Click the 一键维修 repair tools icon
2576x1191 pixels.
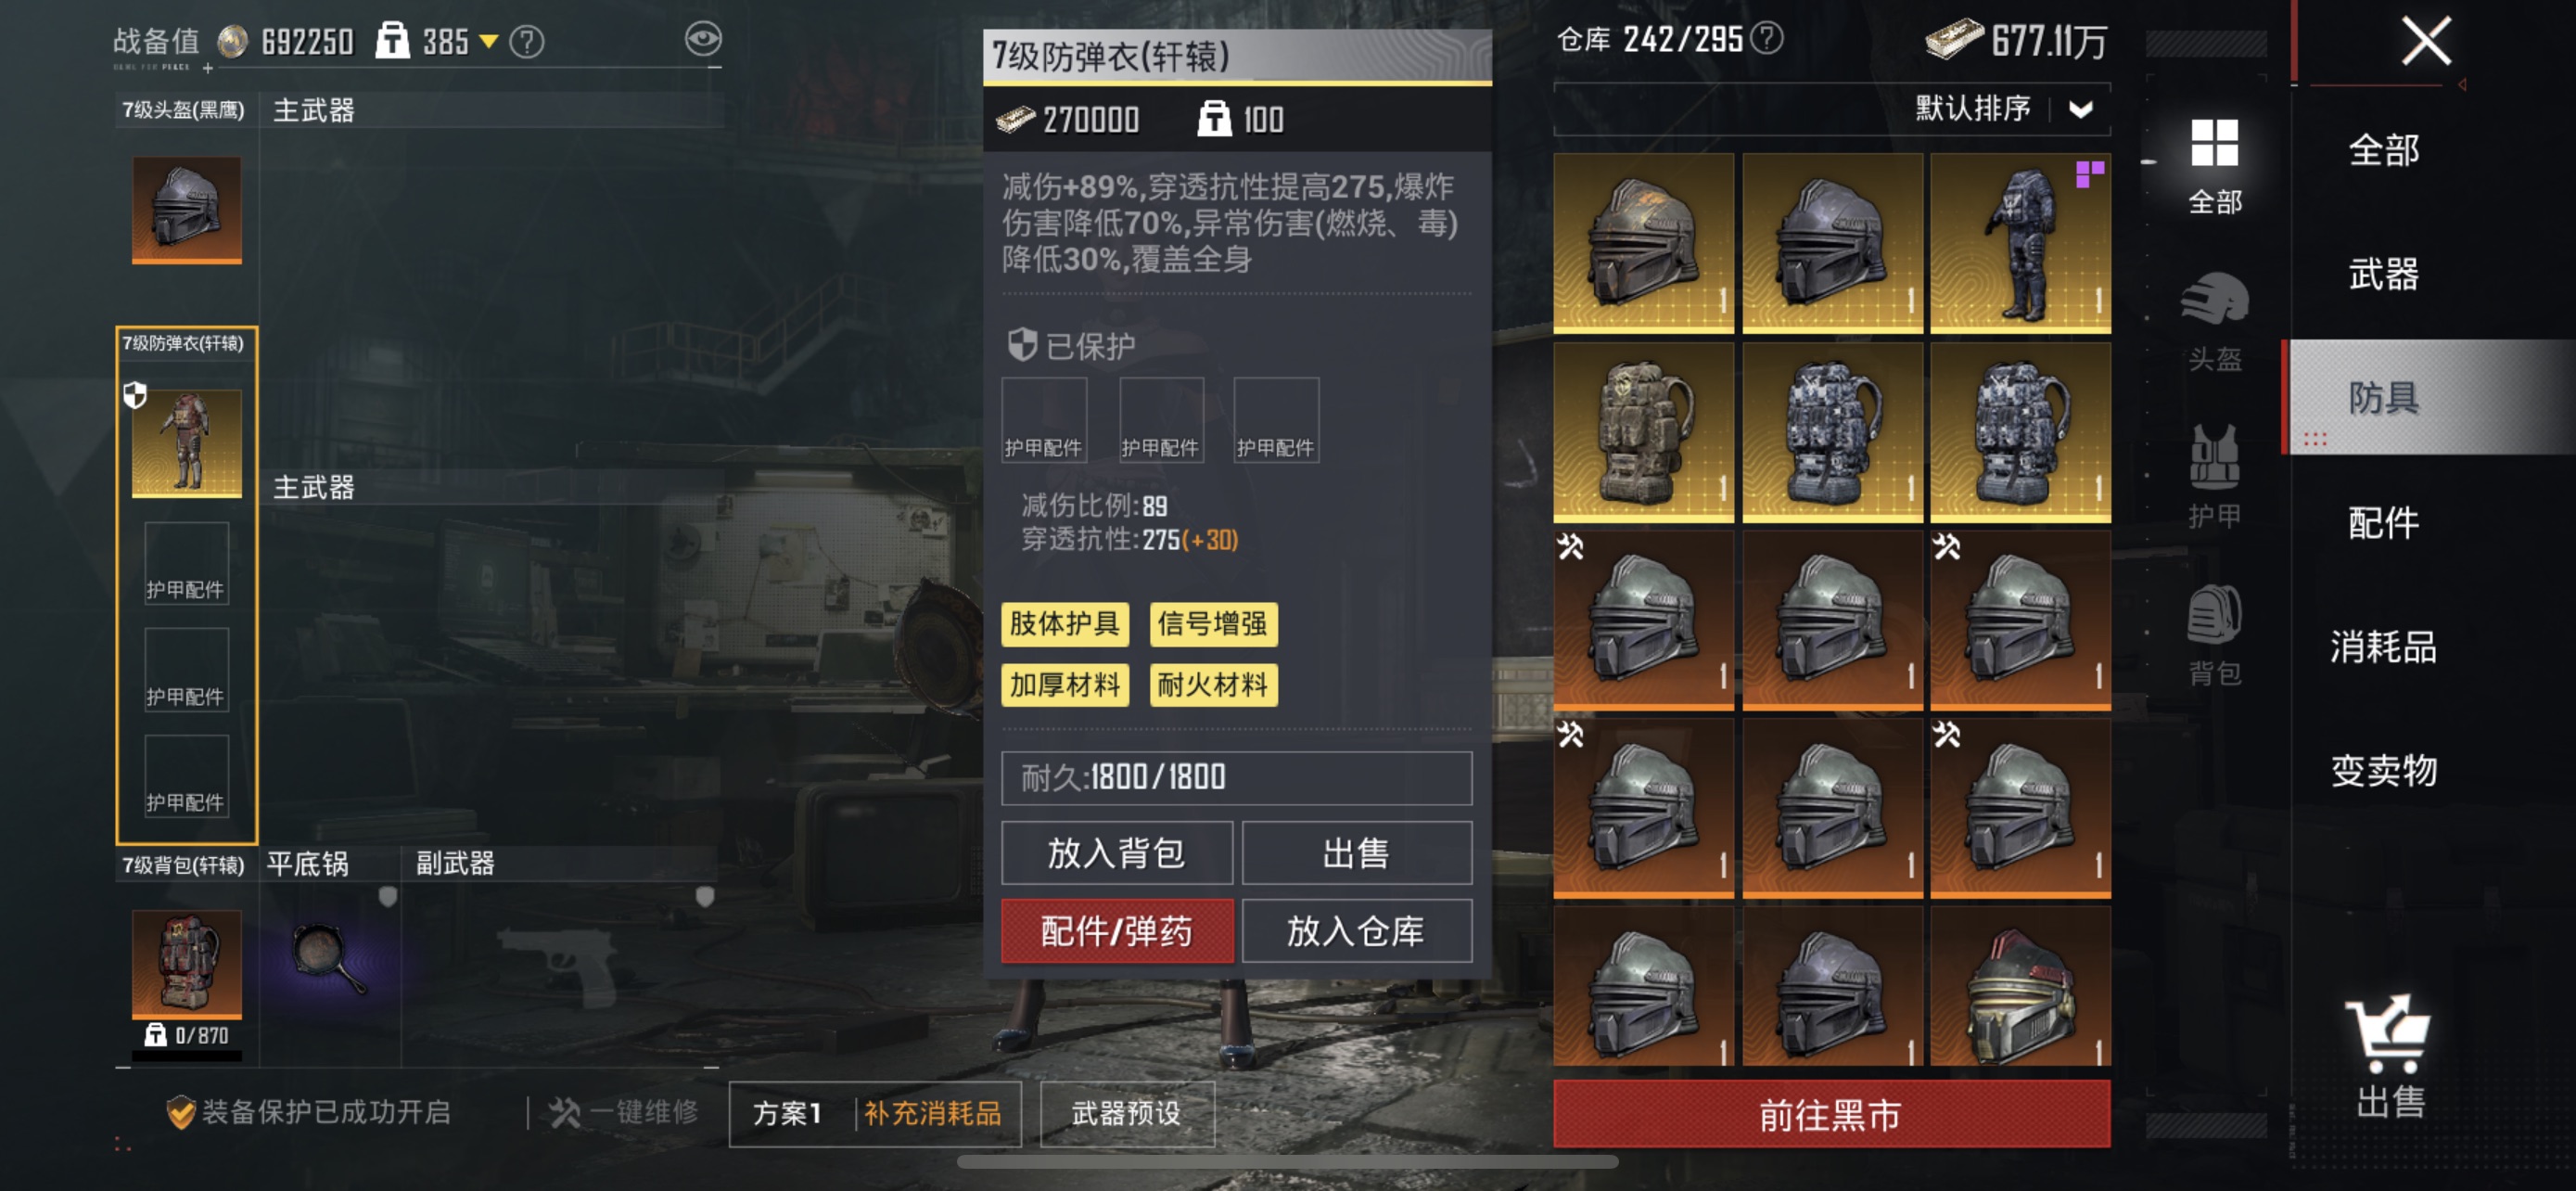(564, 1112)
